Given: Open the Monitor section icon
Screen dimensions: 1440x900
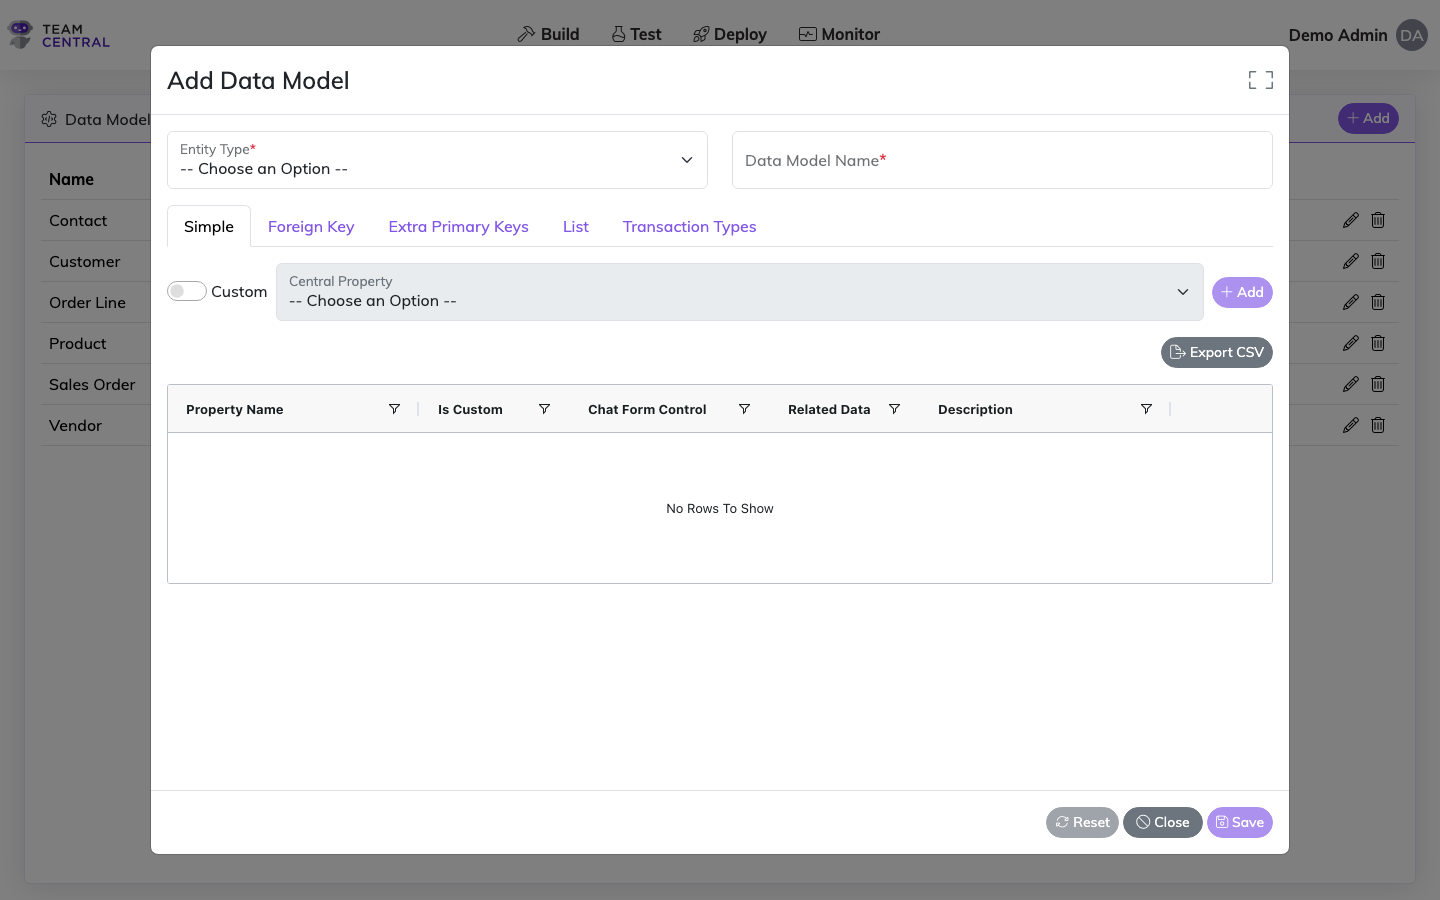Looking at the screenshot, I should (x=806, y=33).
